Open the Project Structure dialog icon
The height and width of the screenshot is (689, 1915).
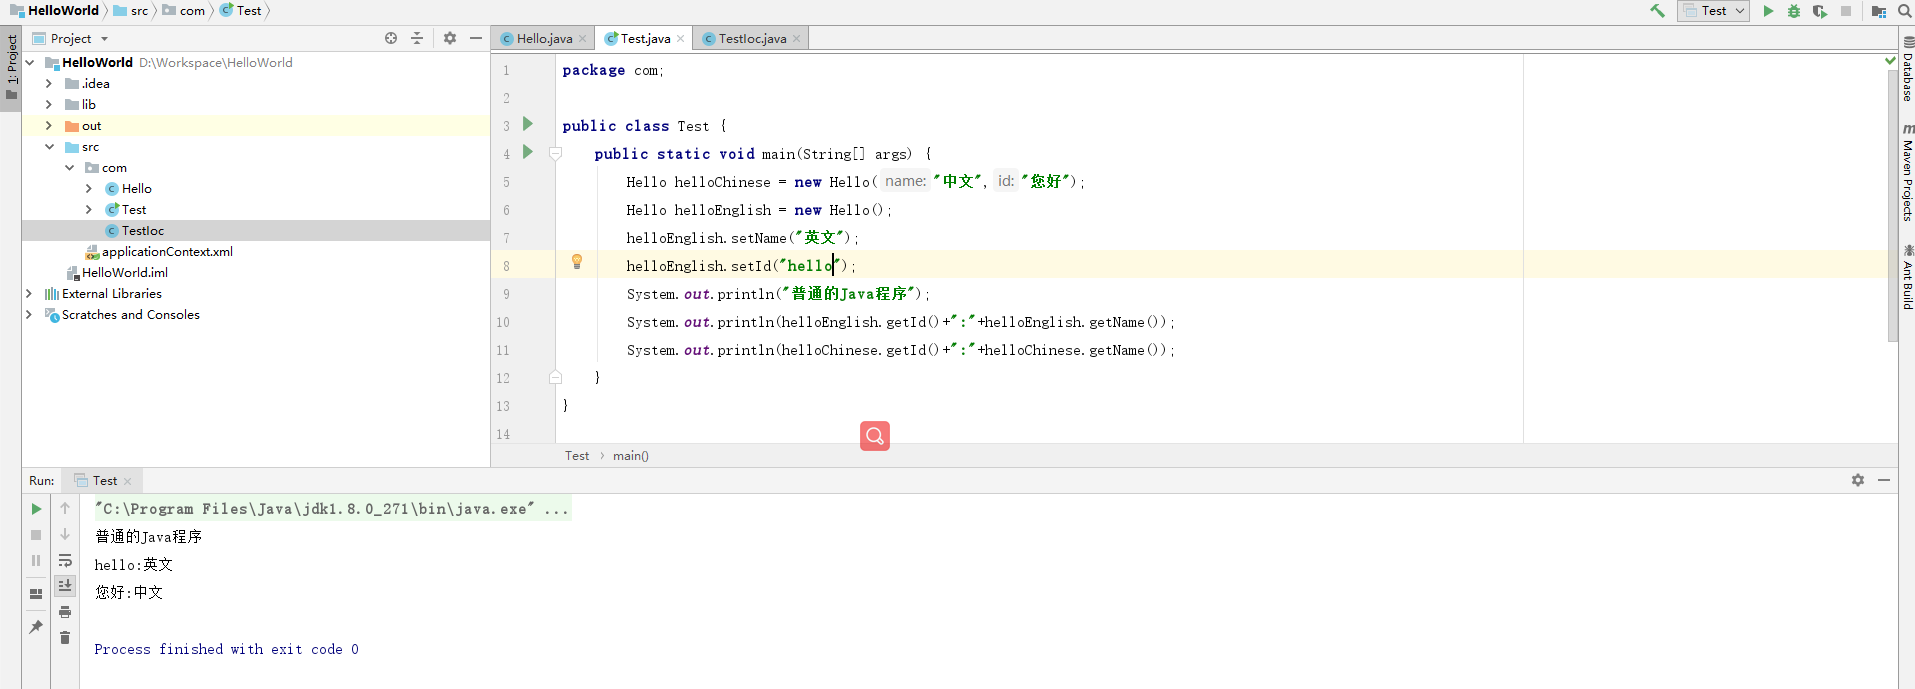click(x=1879, y=11)
